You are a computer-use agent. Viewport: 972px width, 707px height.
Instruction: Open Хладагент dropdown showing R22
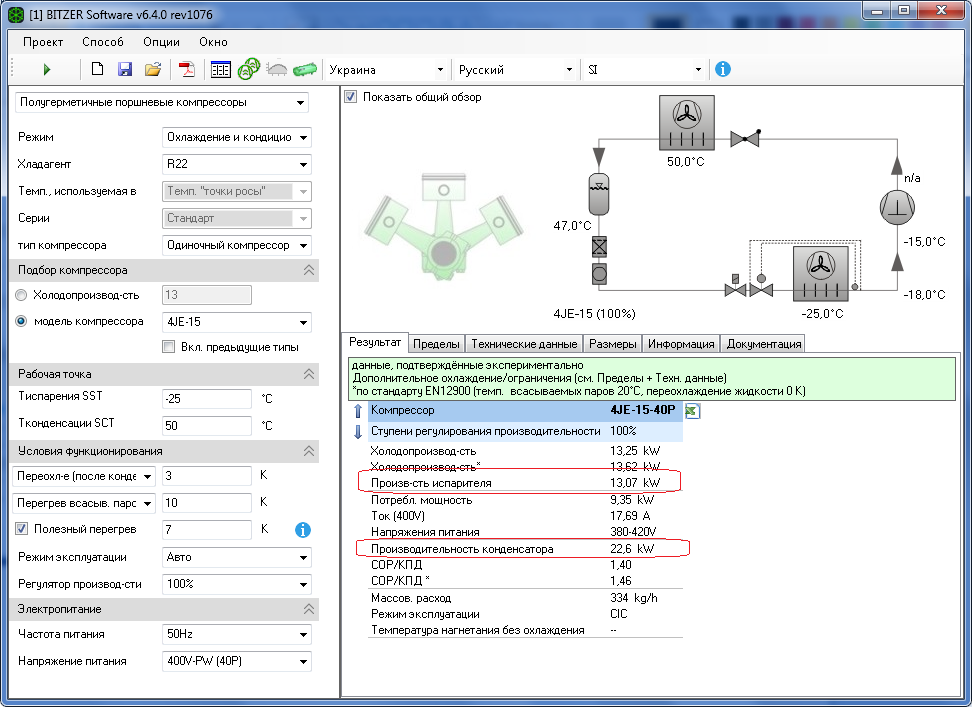(237, 164)
